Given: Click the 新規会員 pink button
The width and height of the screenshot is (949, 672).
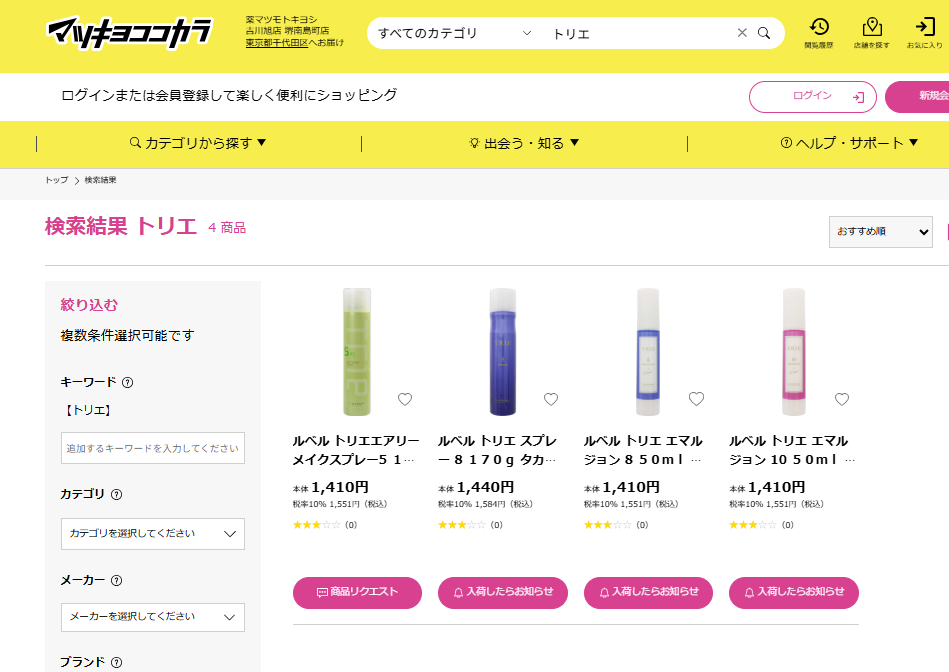Looking at the screenshot, I should 918,97.
